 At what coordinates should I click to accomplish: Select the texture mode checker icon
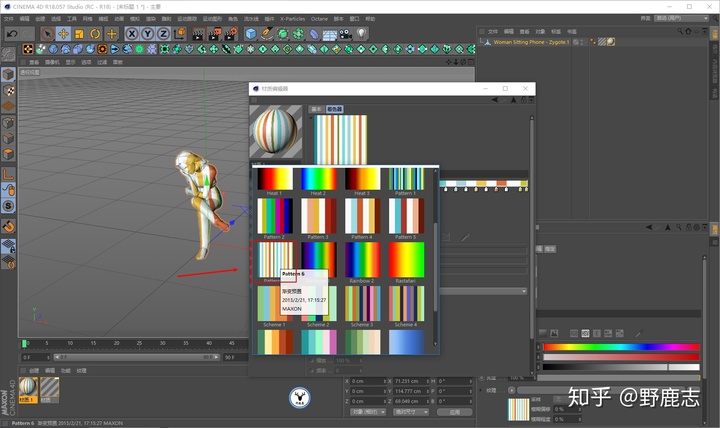pyautogui.click(x=8, y=90)
